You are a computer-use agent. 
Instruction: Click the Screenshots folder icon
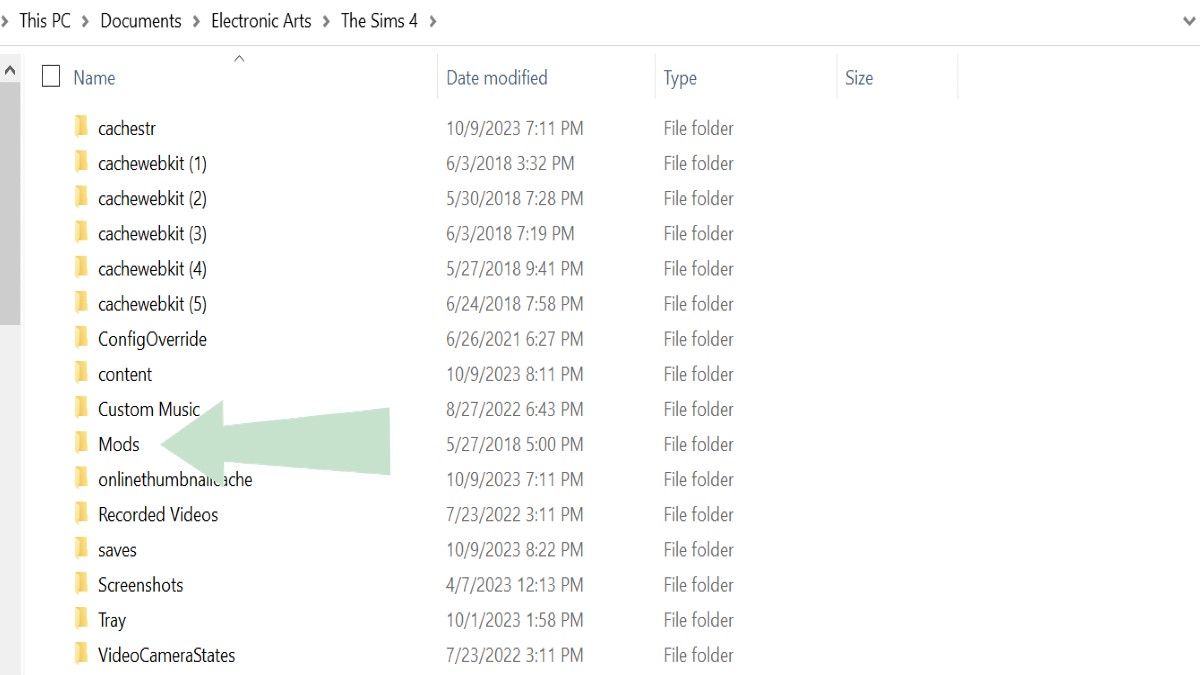coord(82,584)
